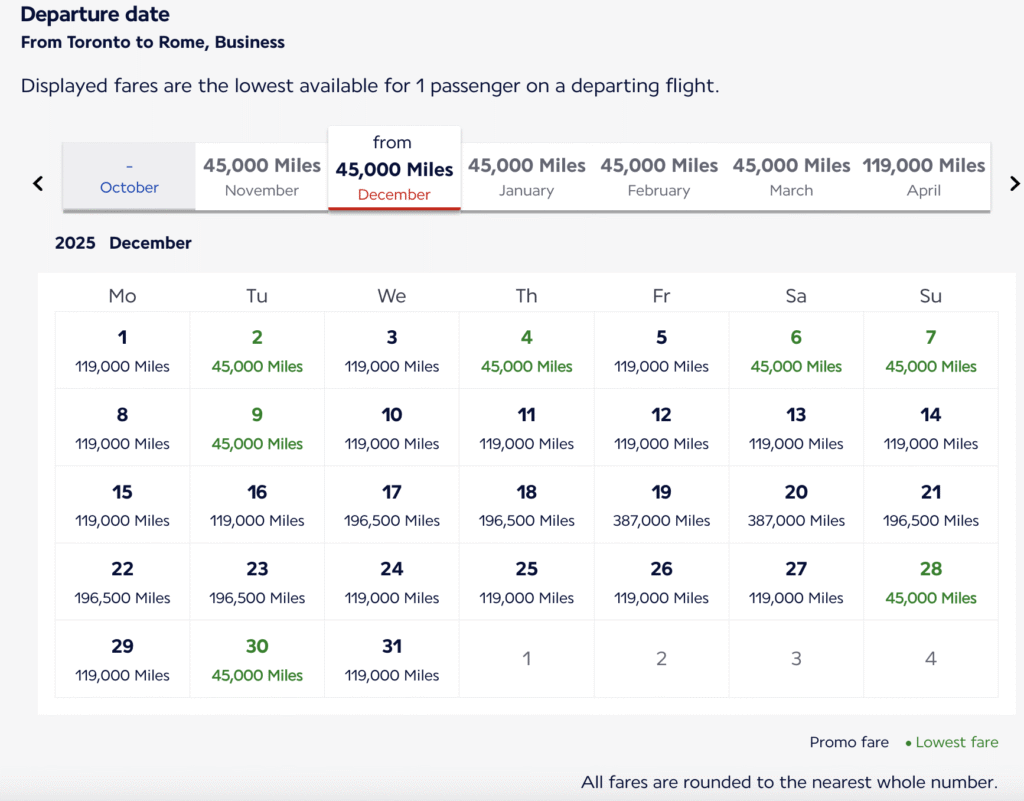1024x801 pixels.
Task: Select the November 45,000 Miles tab
Action: [262, 176]
